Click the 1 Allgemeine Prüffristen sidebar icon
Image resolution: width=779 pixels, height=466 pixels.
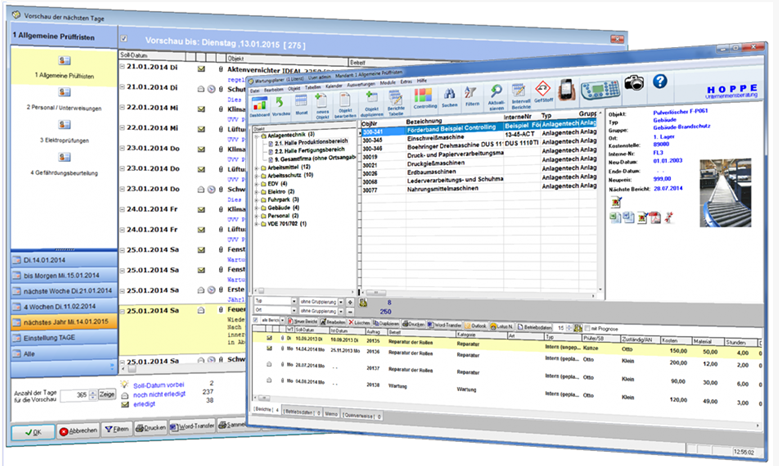(65, 61)
